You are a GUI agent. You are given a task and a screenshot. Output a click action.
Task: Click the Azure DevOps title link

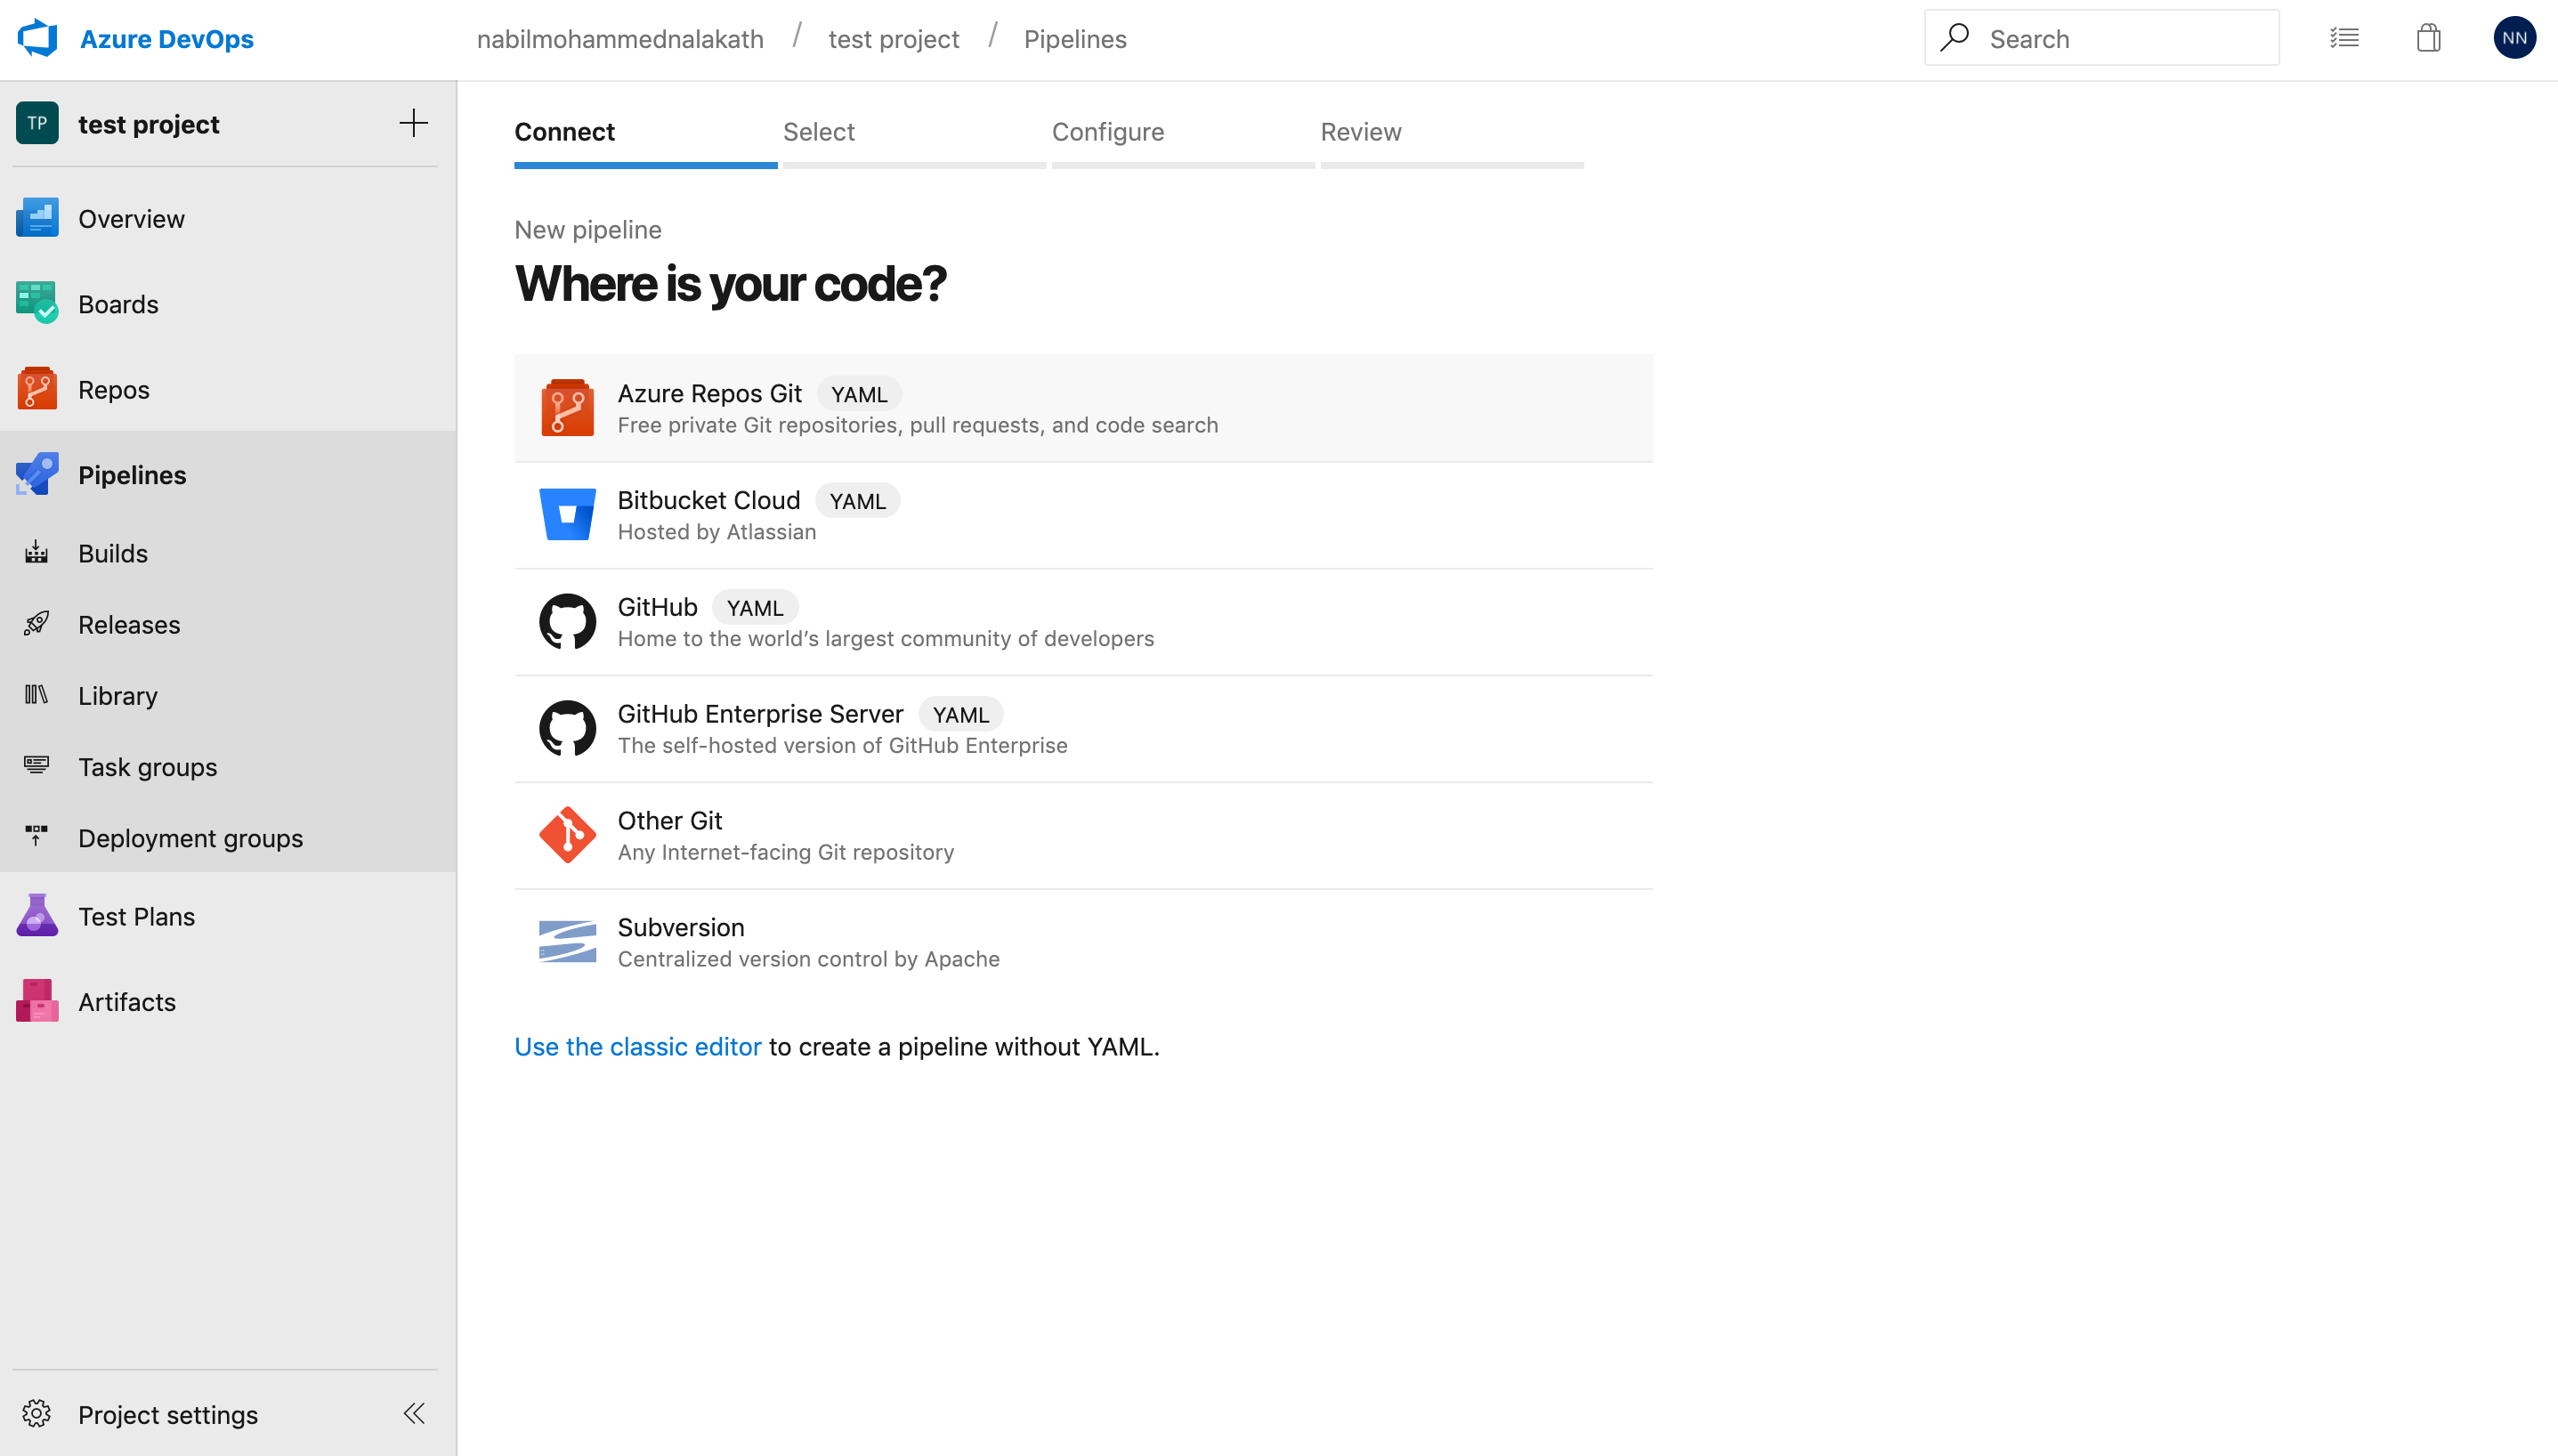(x=166, y=38)
